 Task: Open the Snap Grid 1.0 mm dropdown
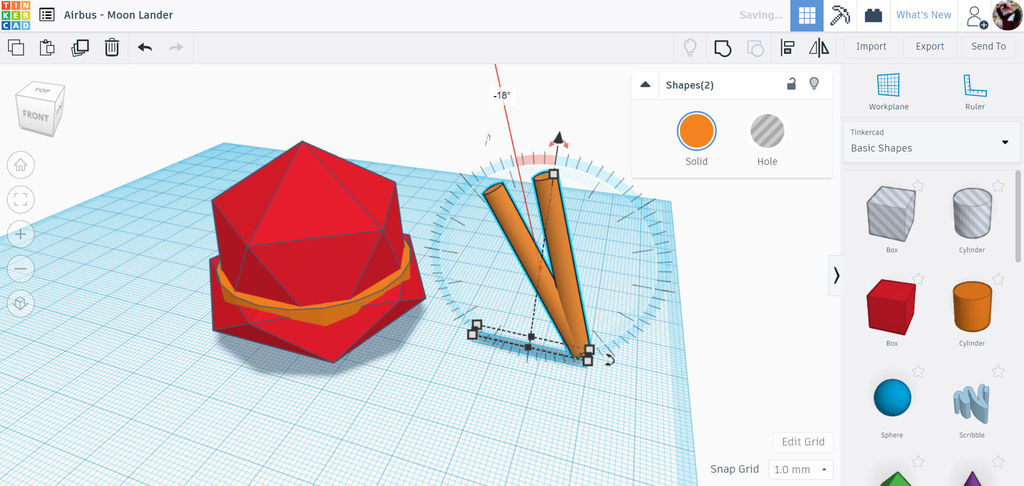click(801, 470)
